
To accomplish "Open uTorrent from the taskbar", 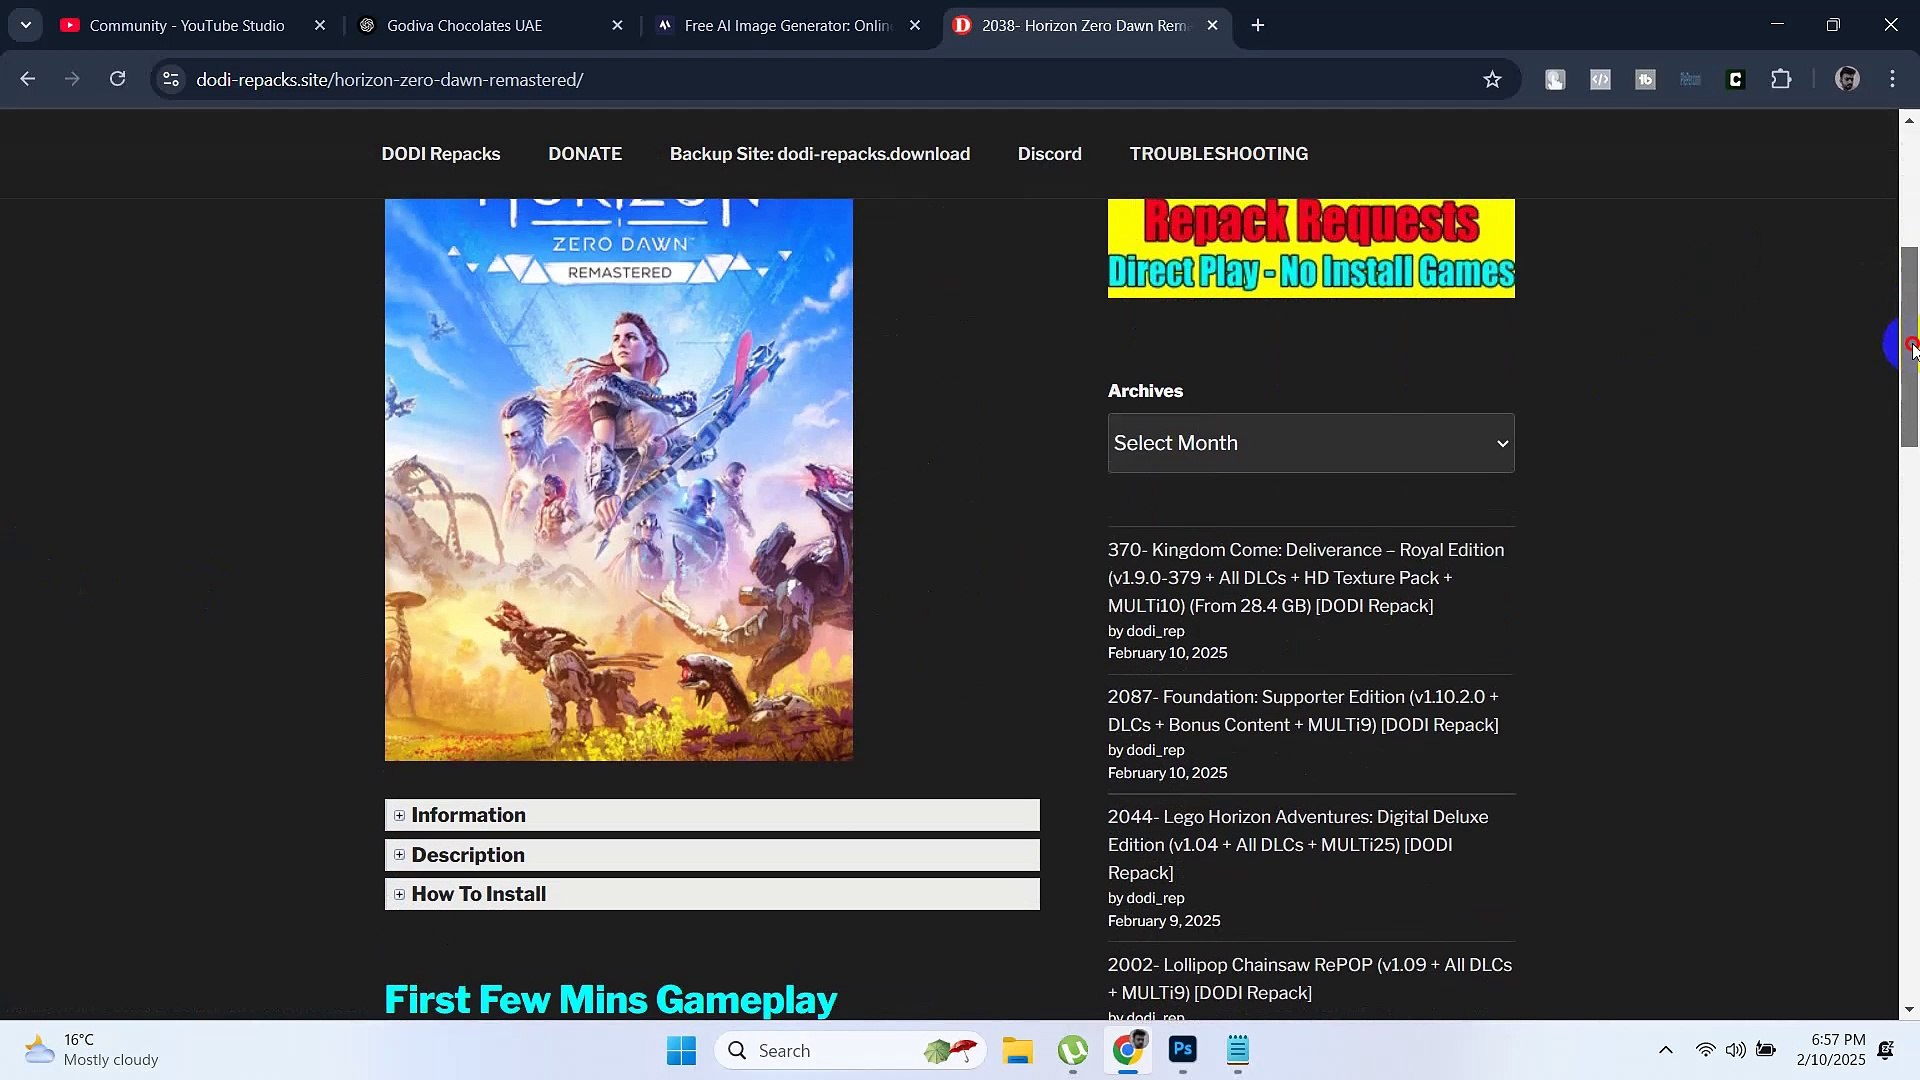I will (1072, 1050).
